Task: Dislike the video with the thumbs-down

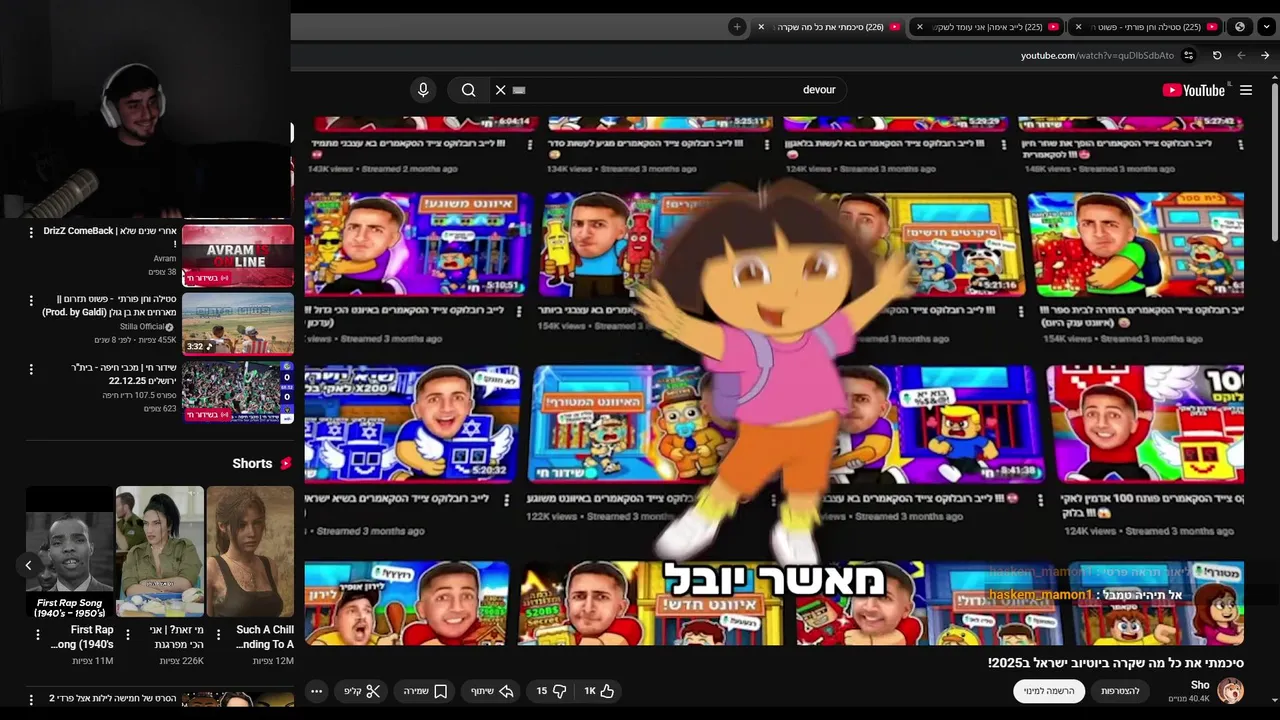Action: 551,691
